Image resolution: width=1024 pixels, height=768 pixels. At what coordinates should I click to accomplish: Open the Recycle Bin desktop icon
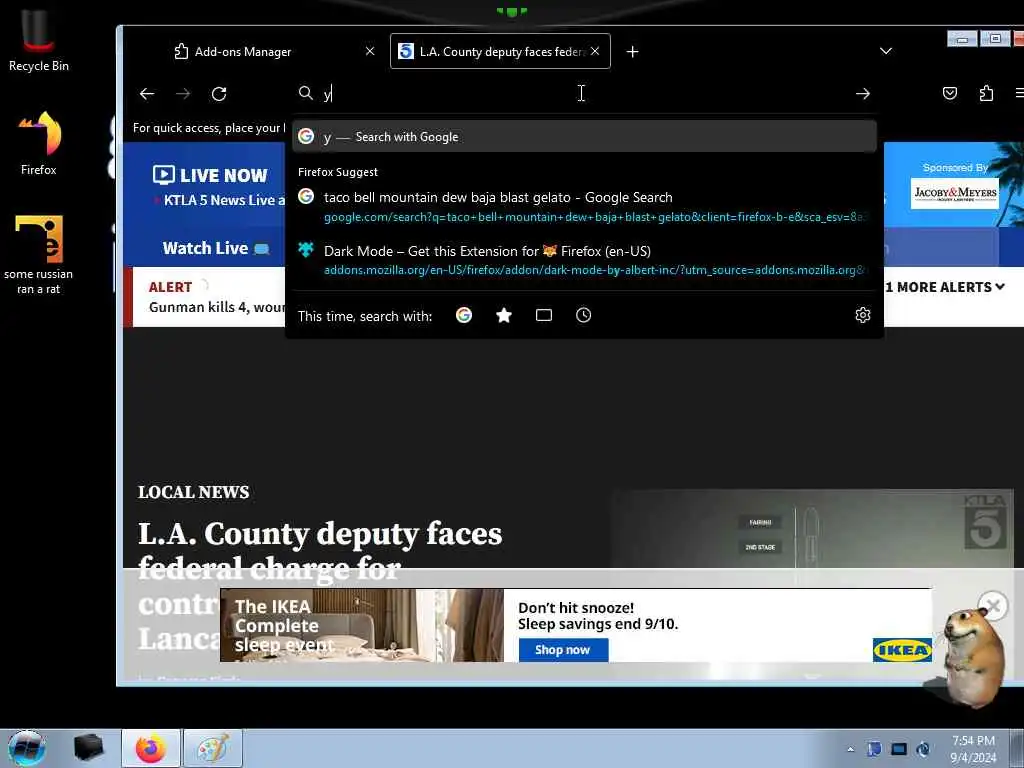[39, 39]
